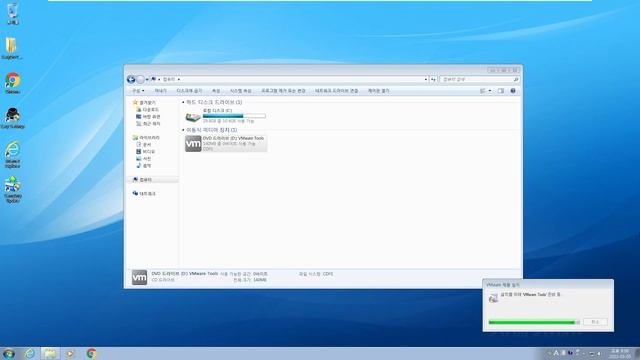Select Network (네트워크) in the sidebar

[144, 193]
